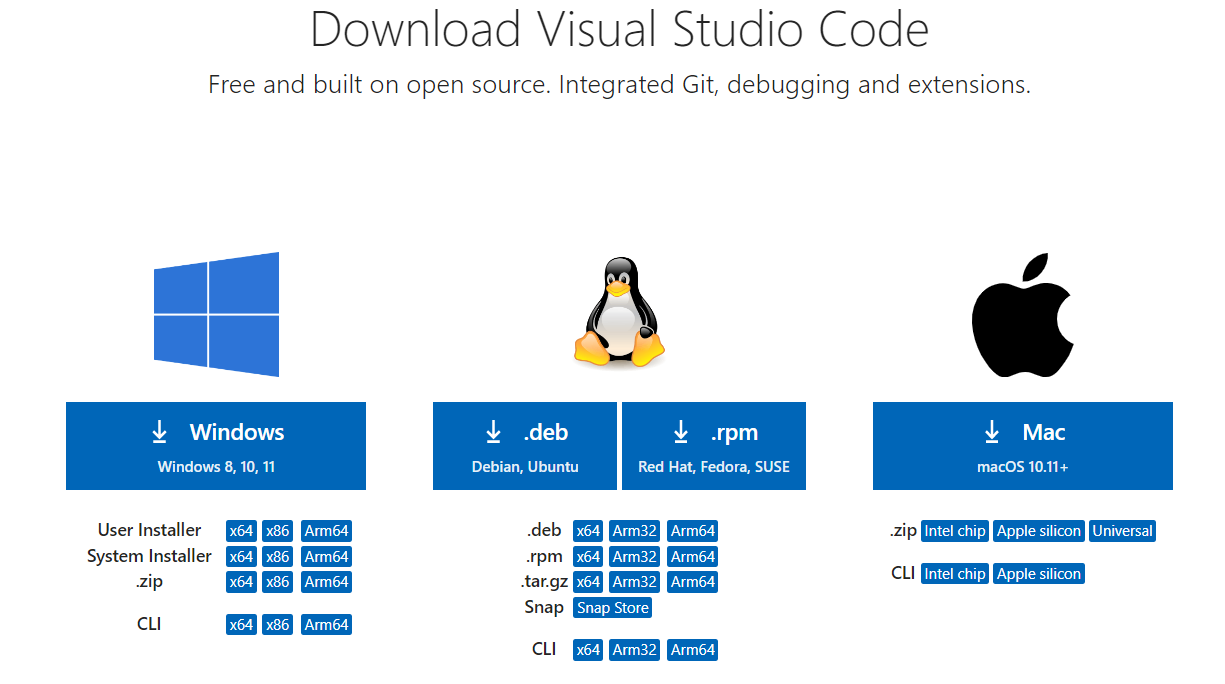
Task: Click the Mac macOS 10.11+ download button
Action: click(1022, 446)
